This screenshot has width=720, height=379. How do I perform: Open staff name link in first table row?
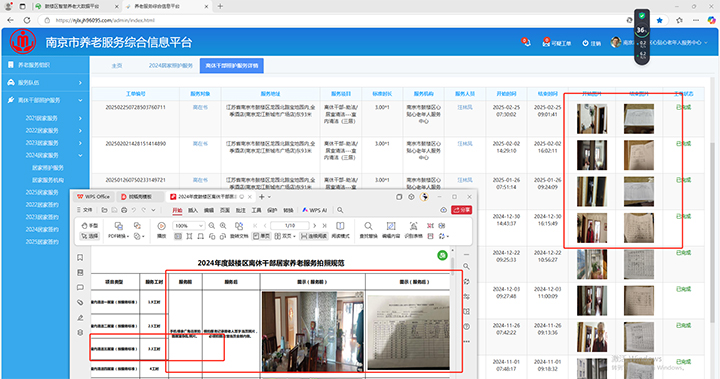tap(465, 107)
